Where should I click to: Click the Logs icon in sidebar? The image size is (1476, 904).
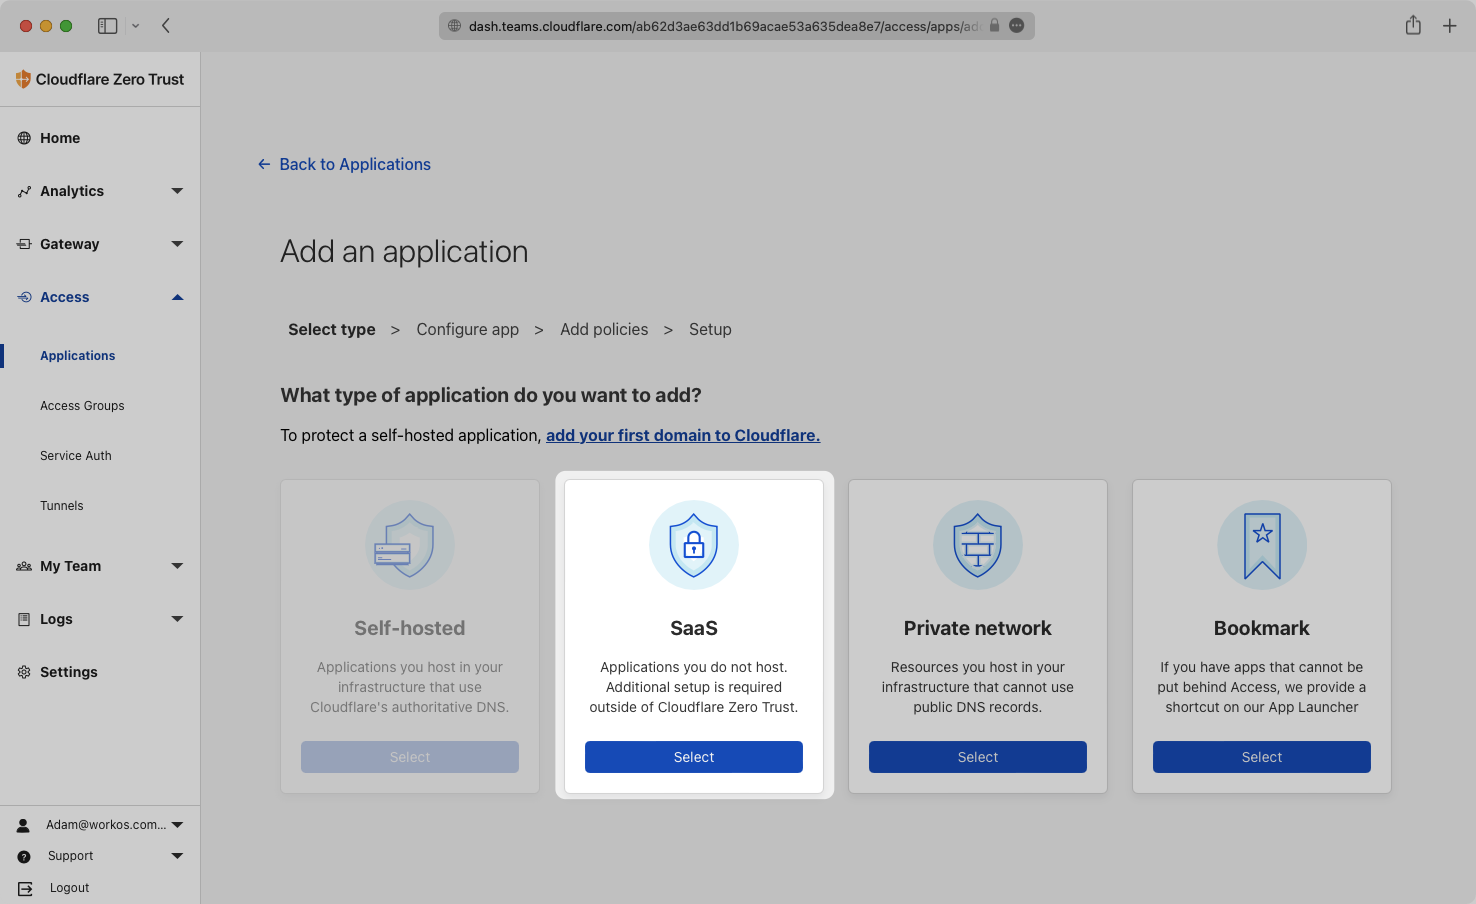[24, 619]
